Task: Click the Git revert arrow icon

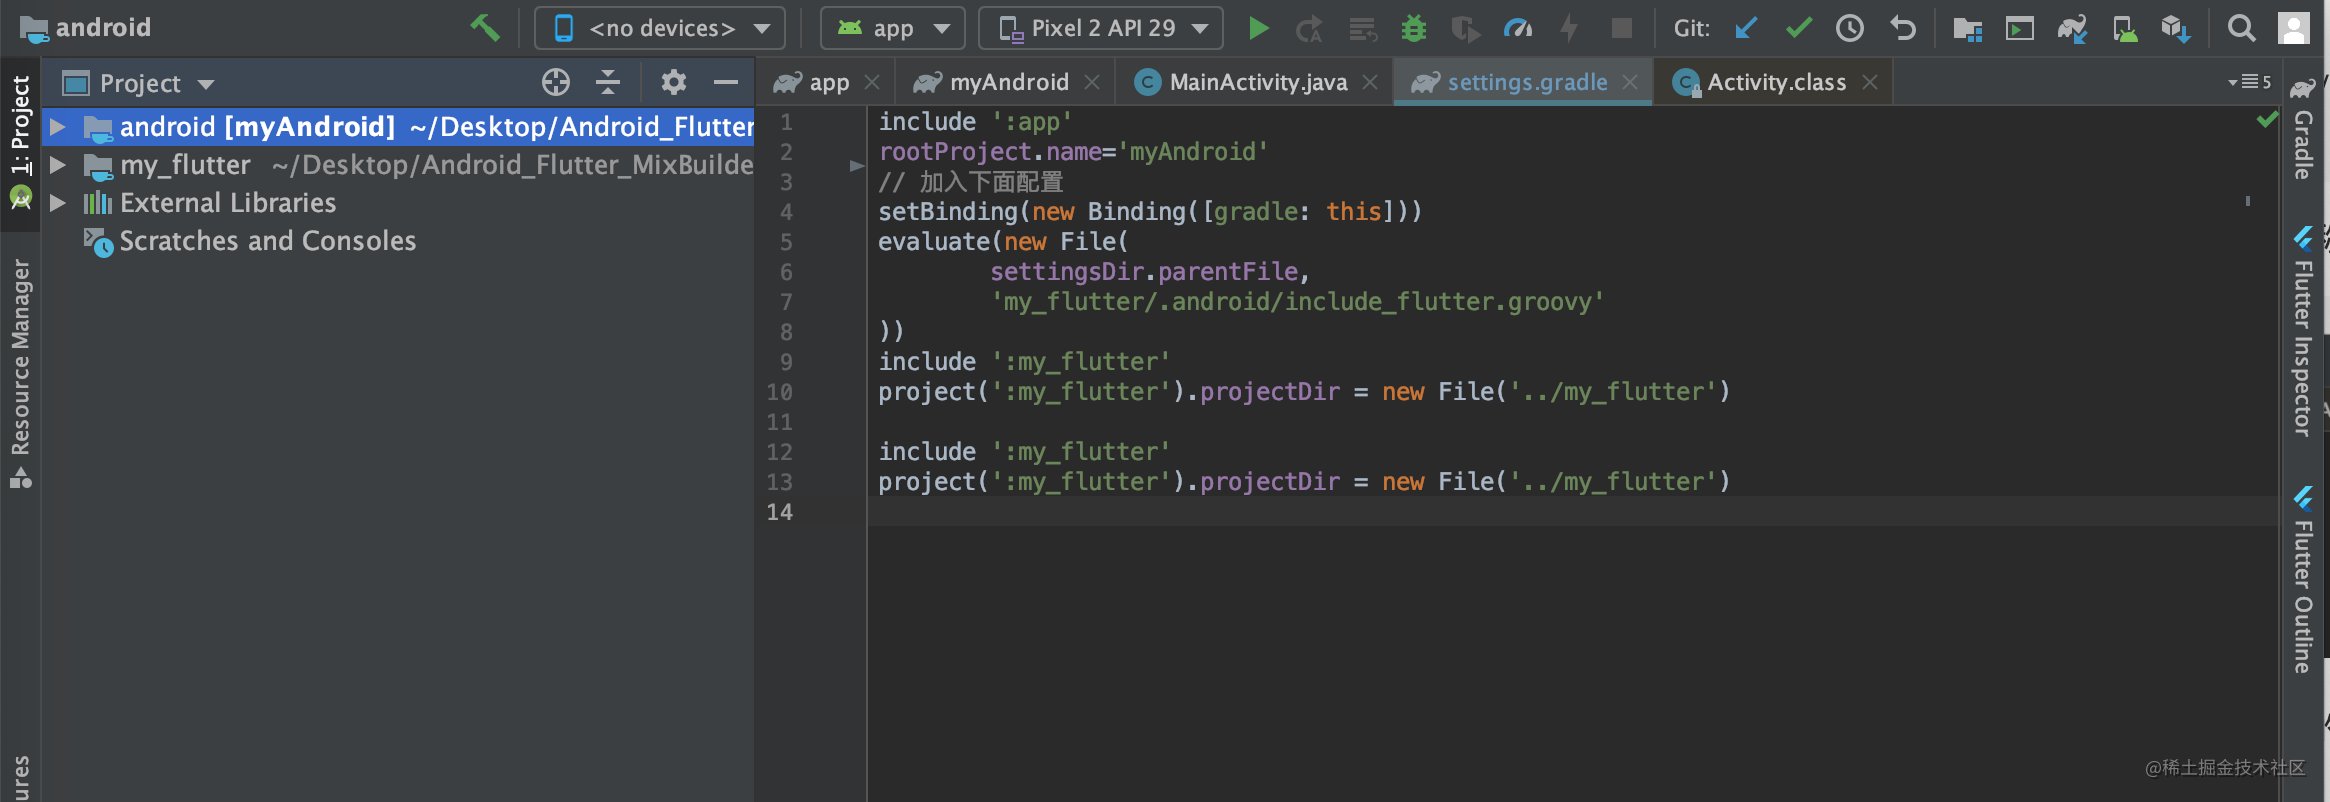Action: [1903, 28]
